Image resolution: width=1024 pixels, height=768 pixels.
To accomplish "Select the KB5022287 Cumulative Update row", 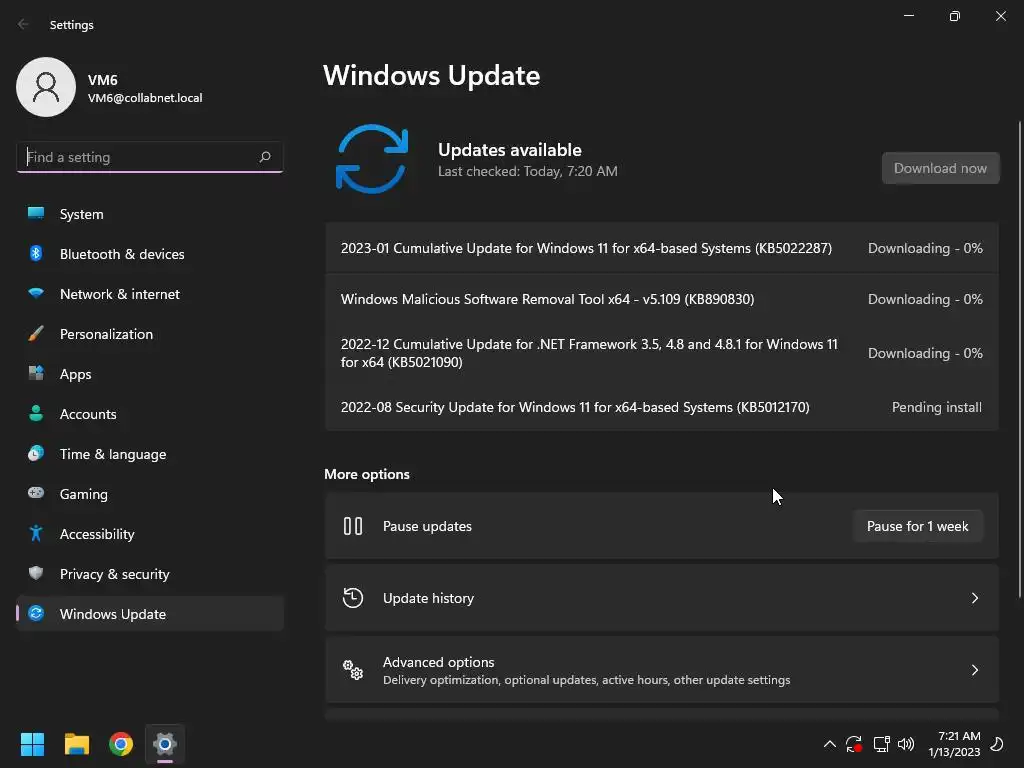I will pos(662,248).
